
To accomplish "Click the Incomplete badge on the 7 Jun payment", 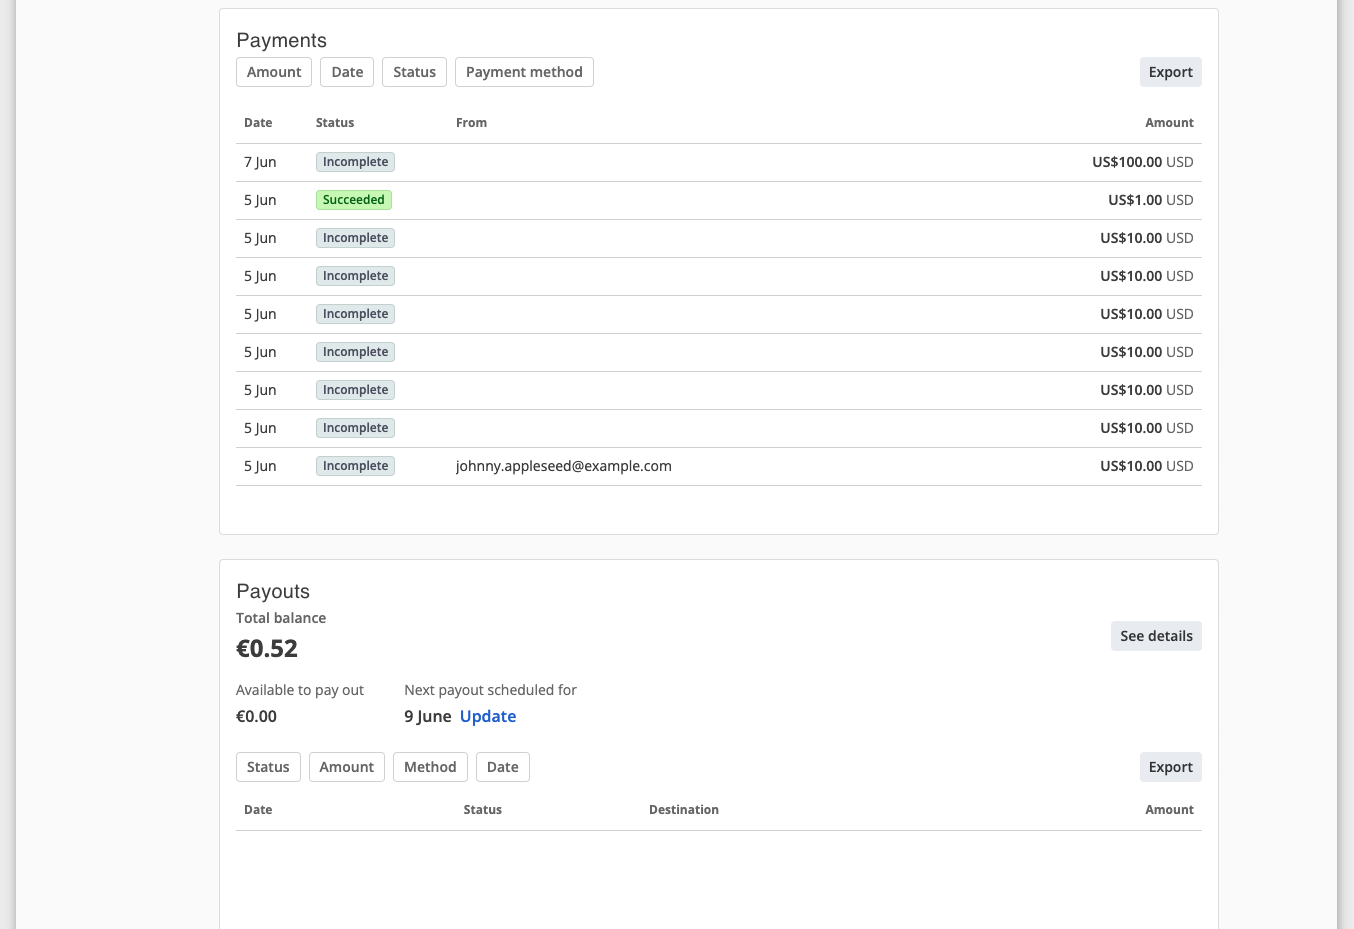I will (355, 161).
